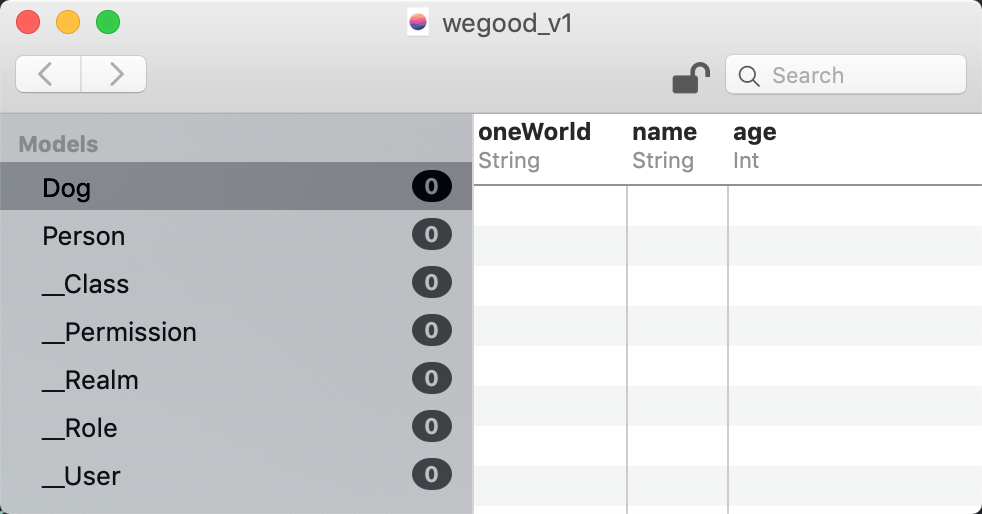
Task: Open the __User model
Action: 81,476
